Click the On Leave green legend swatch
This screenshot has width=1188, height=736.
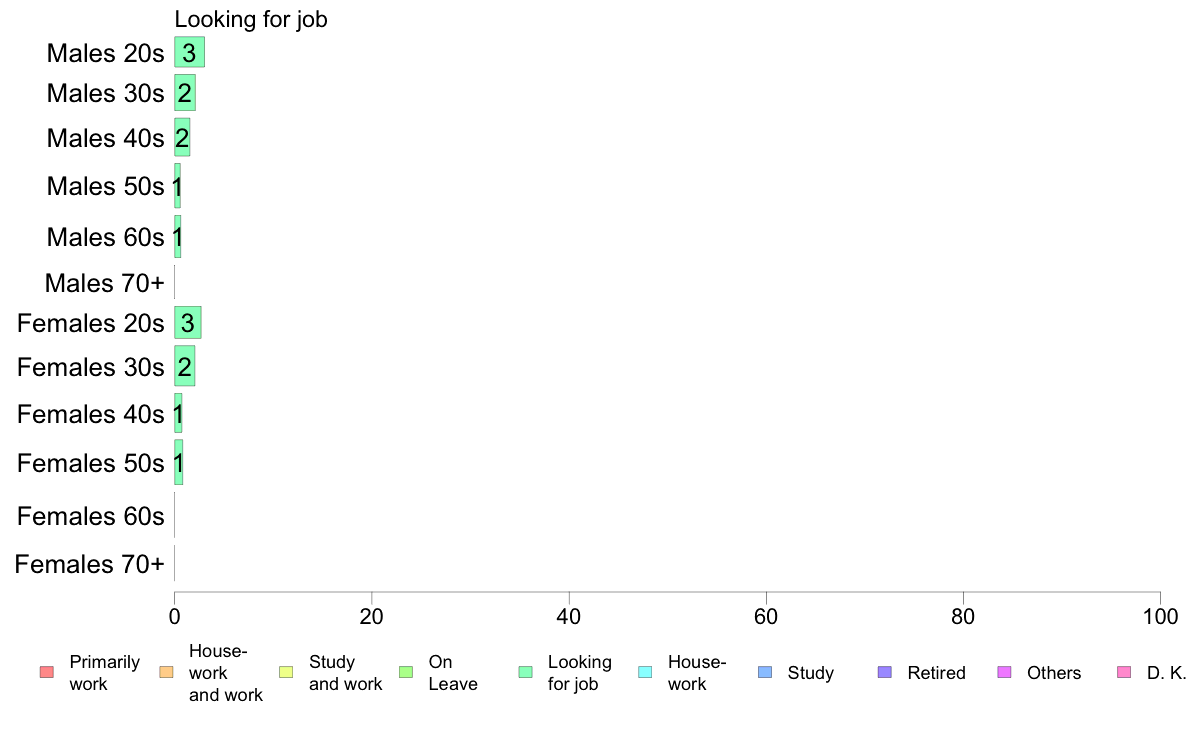click(x=406, y=672)
